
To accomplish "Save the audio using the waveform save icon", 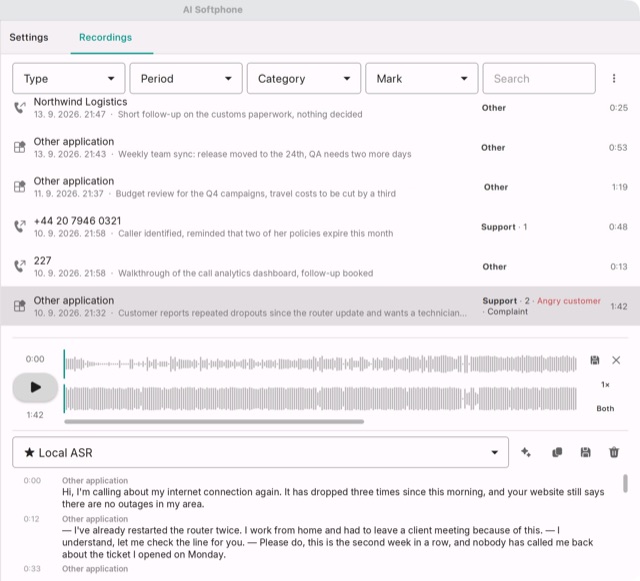I will (x=595, y=360).
